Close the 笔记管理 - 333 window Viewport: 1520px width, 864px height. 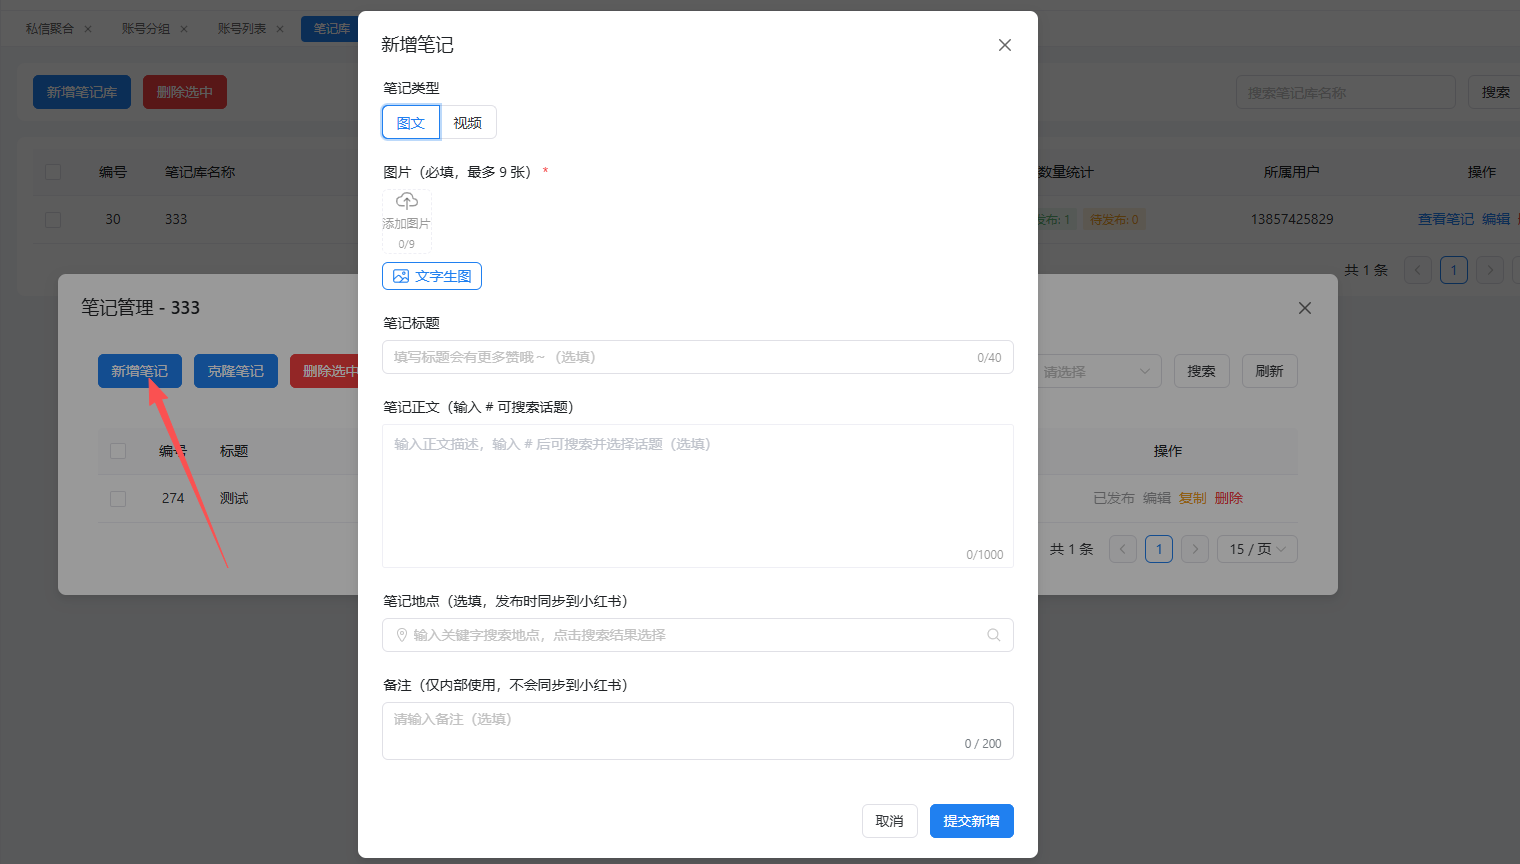point(1305,308)
